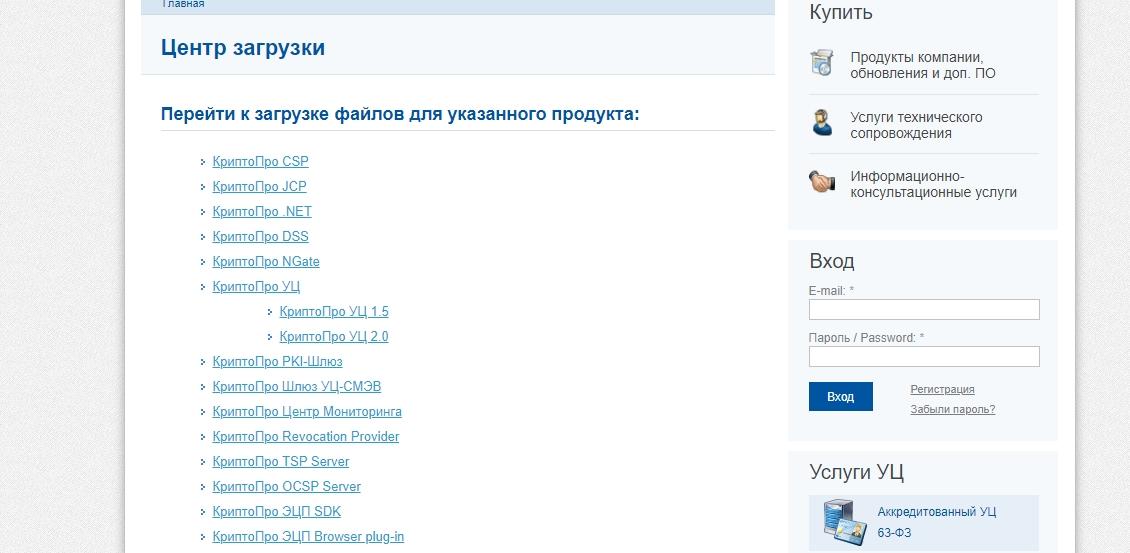Go to КриптоПро PKI-Шлюз downloads
Screen dimensions: 1130x553
point(277,362)
